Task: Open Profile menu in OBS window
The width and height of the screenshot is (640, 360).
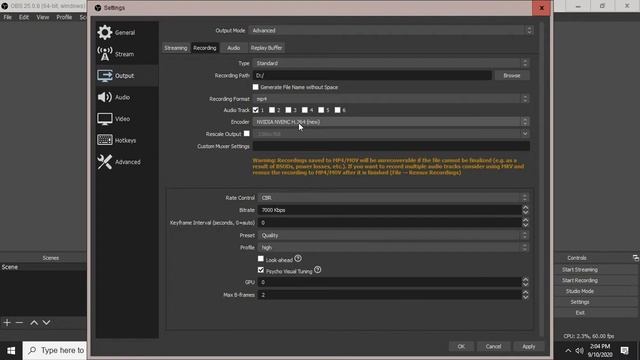Action: 64,17
